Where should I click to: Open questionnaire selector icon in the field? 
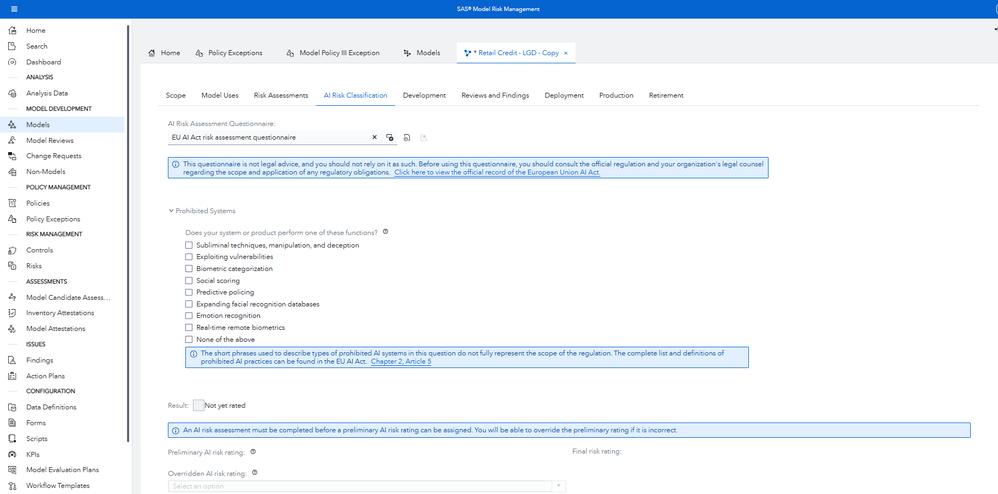(x=390, y=138)
